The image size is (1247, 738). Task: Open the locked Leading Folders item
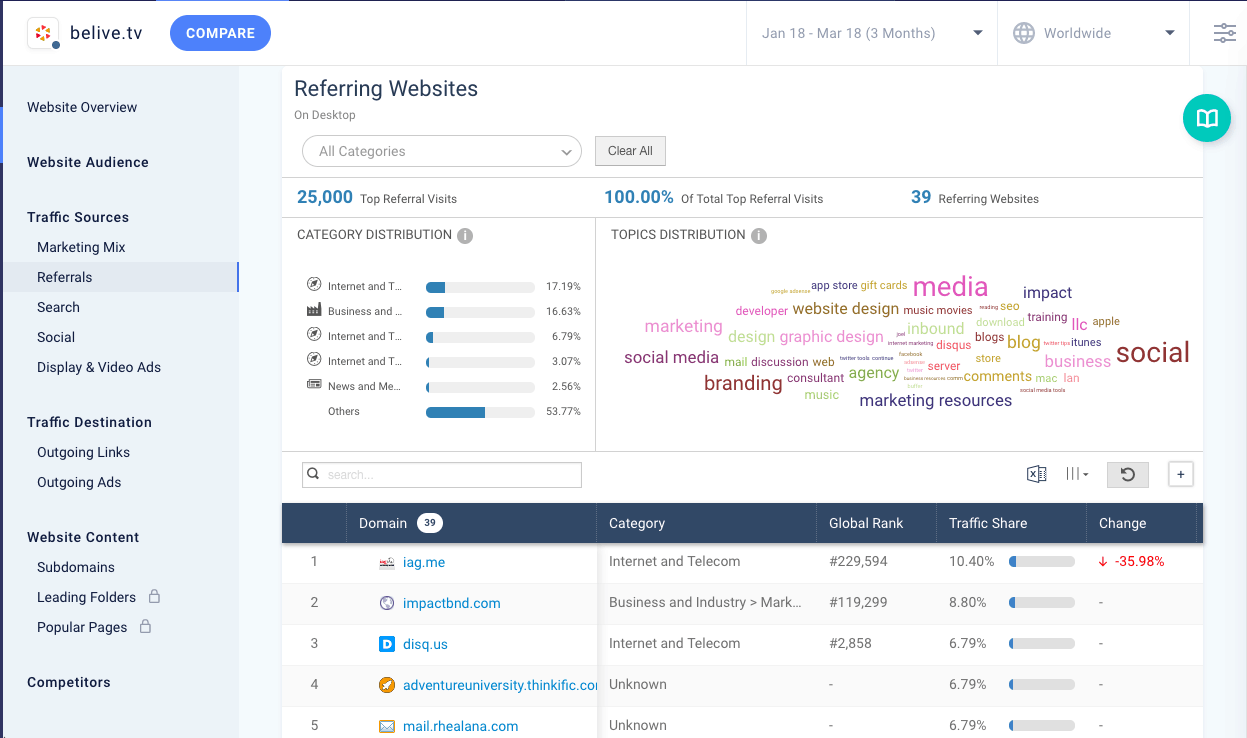click(86, 597)
